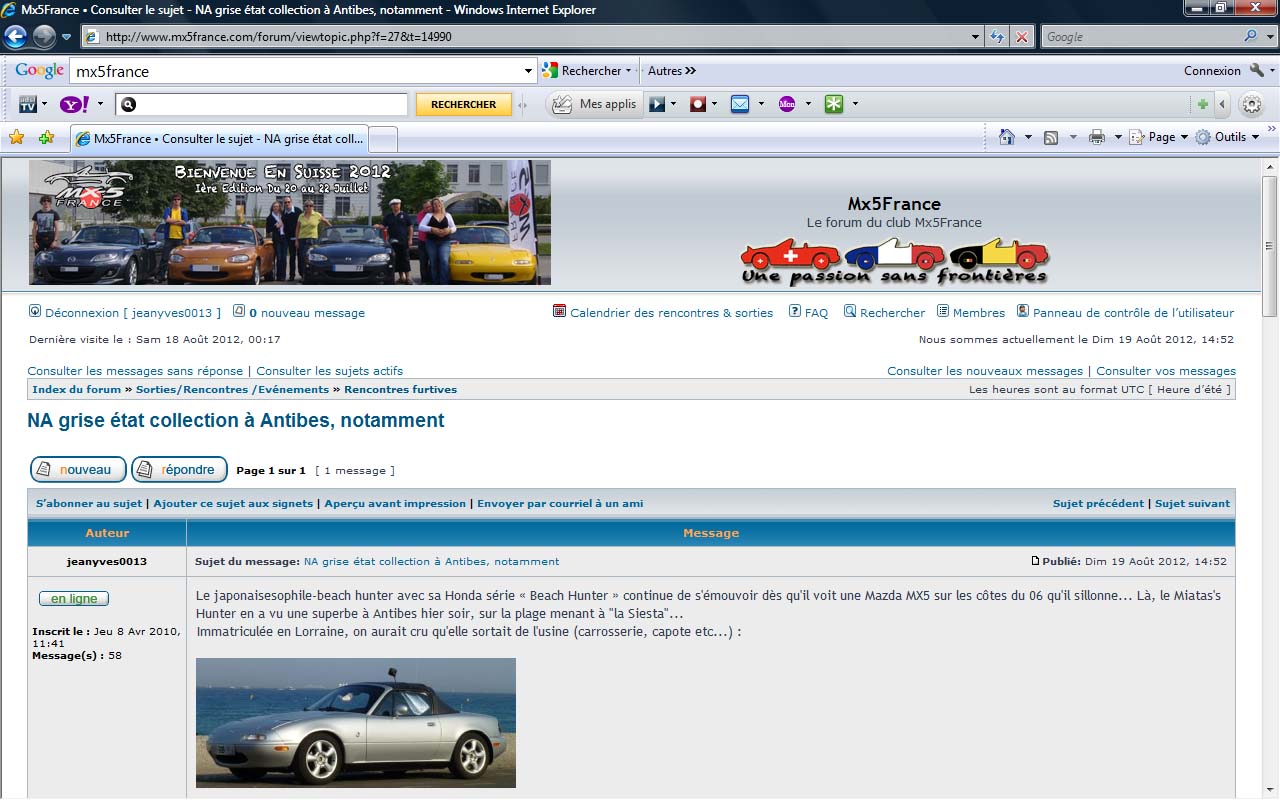This screenshot has width=1280, height=800.
Task: Go forward with the browser Forward arrow
Action: pos(44,37)
